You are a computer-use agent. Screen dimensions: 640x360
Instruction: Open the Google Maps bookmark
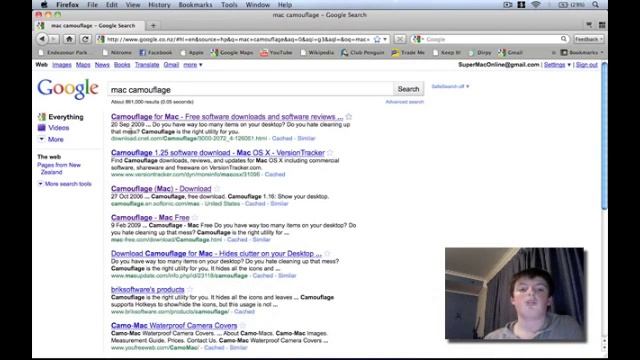232,53
